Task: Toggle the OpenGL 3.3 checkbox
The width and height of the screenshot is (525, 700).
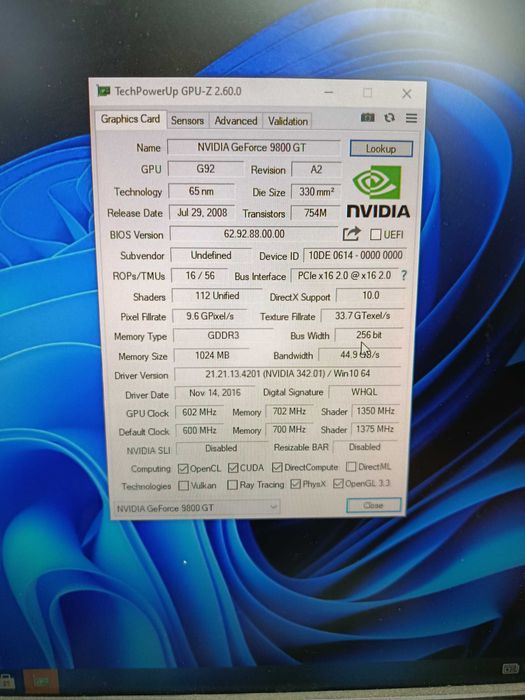Action: coord(338,483)
